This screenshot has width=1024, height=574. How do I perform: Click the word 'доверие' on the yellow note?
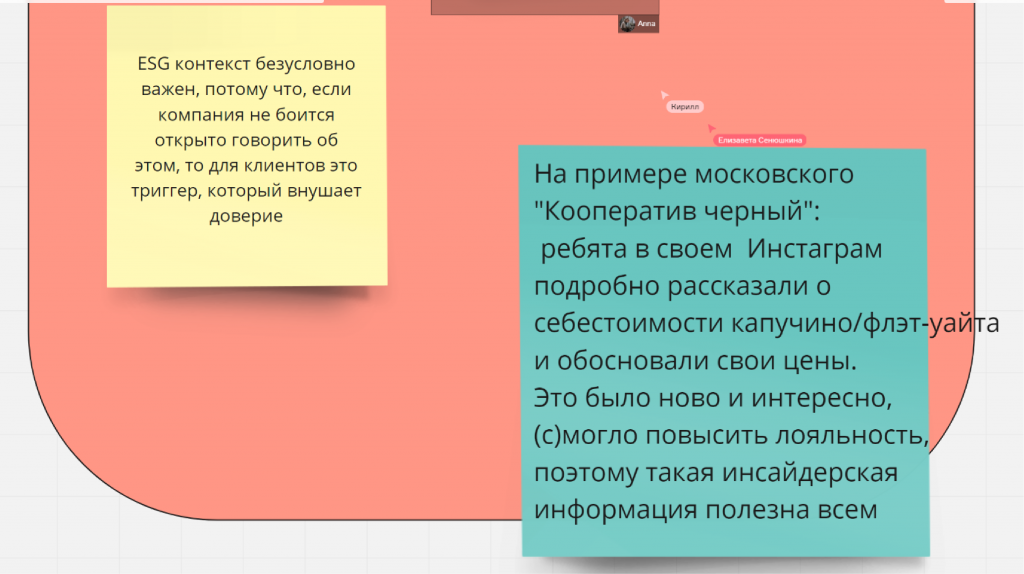(x=246, y=216)
